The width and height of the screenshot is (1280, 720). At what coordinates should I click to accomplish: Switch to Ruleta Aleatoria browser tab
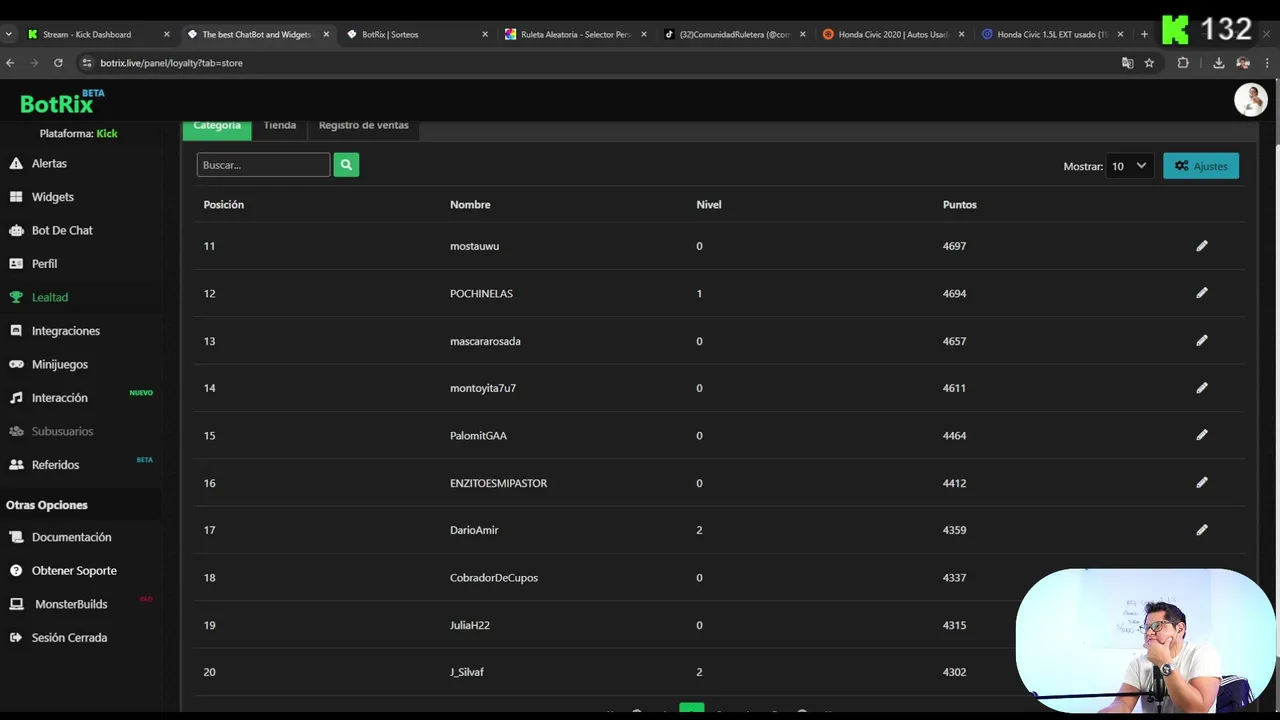pyautogui.click(x=575, y=34)
